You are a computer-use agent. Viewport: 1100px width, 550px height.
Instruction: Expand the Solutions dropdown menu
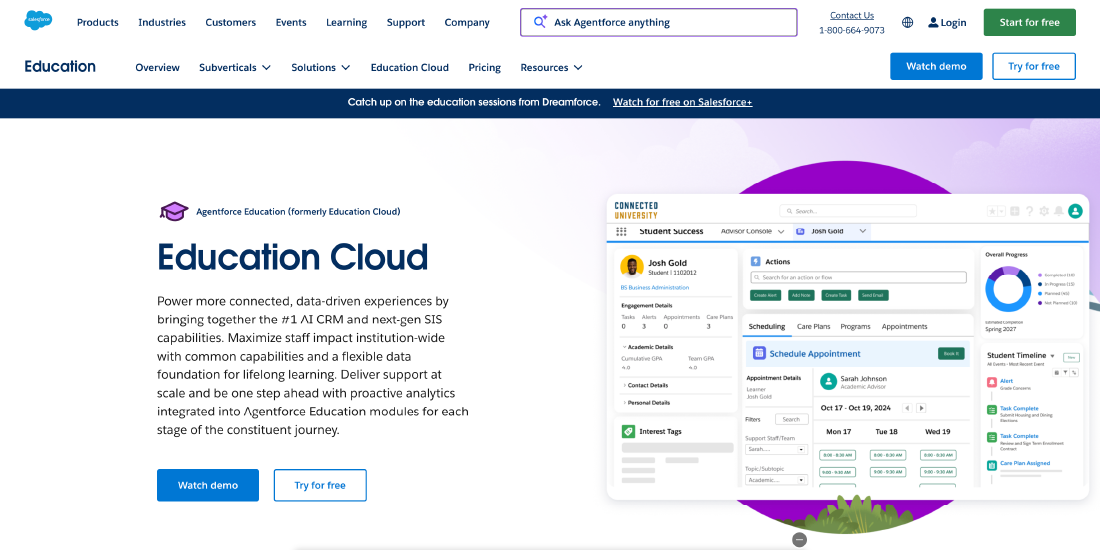point(320,67)
